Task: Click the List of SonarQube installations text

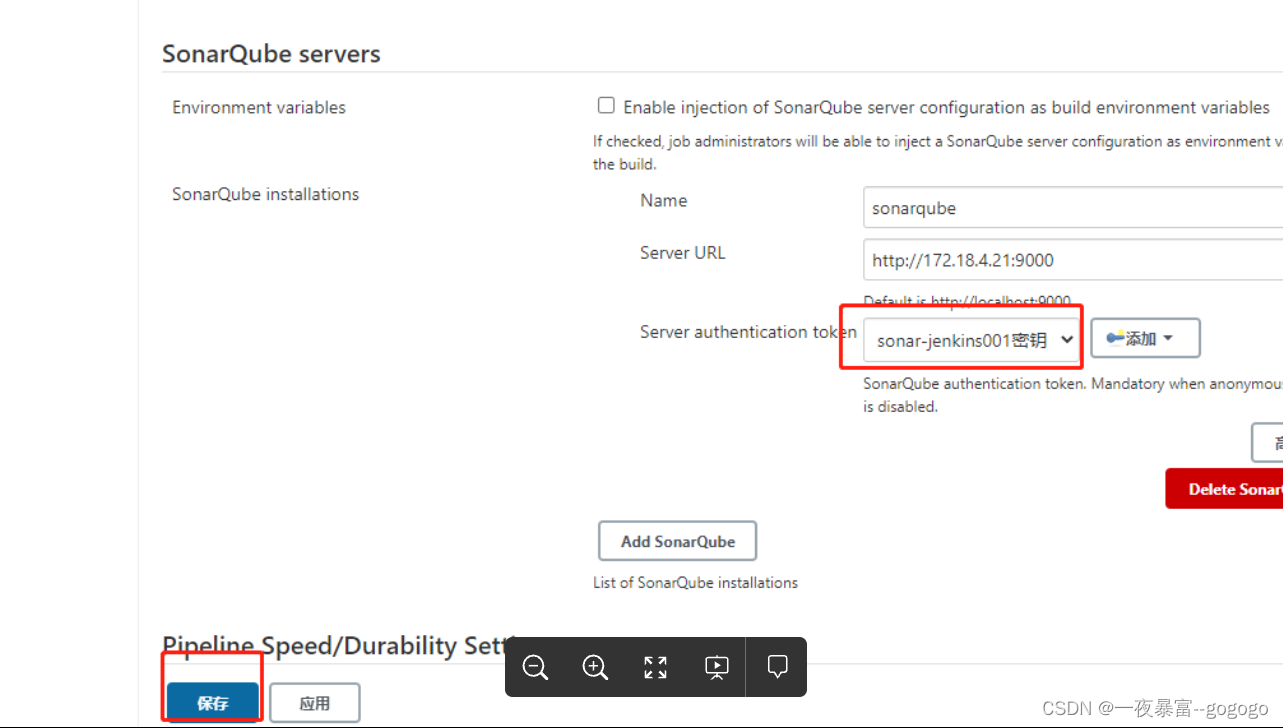Action: coord(695,582)
